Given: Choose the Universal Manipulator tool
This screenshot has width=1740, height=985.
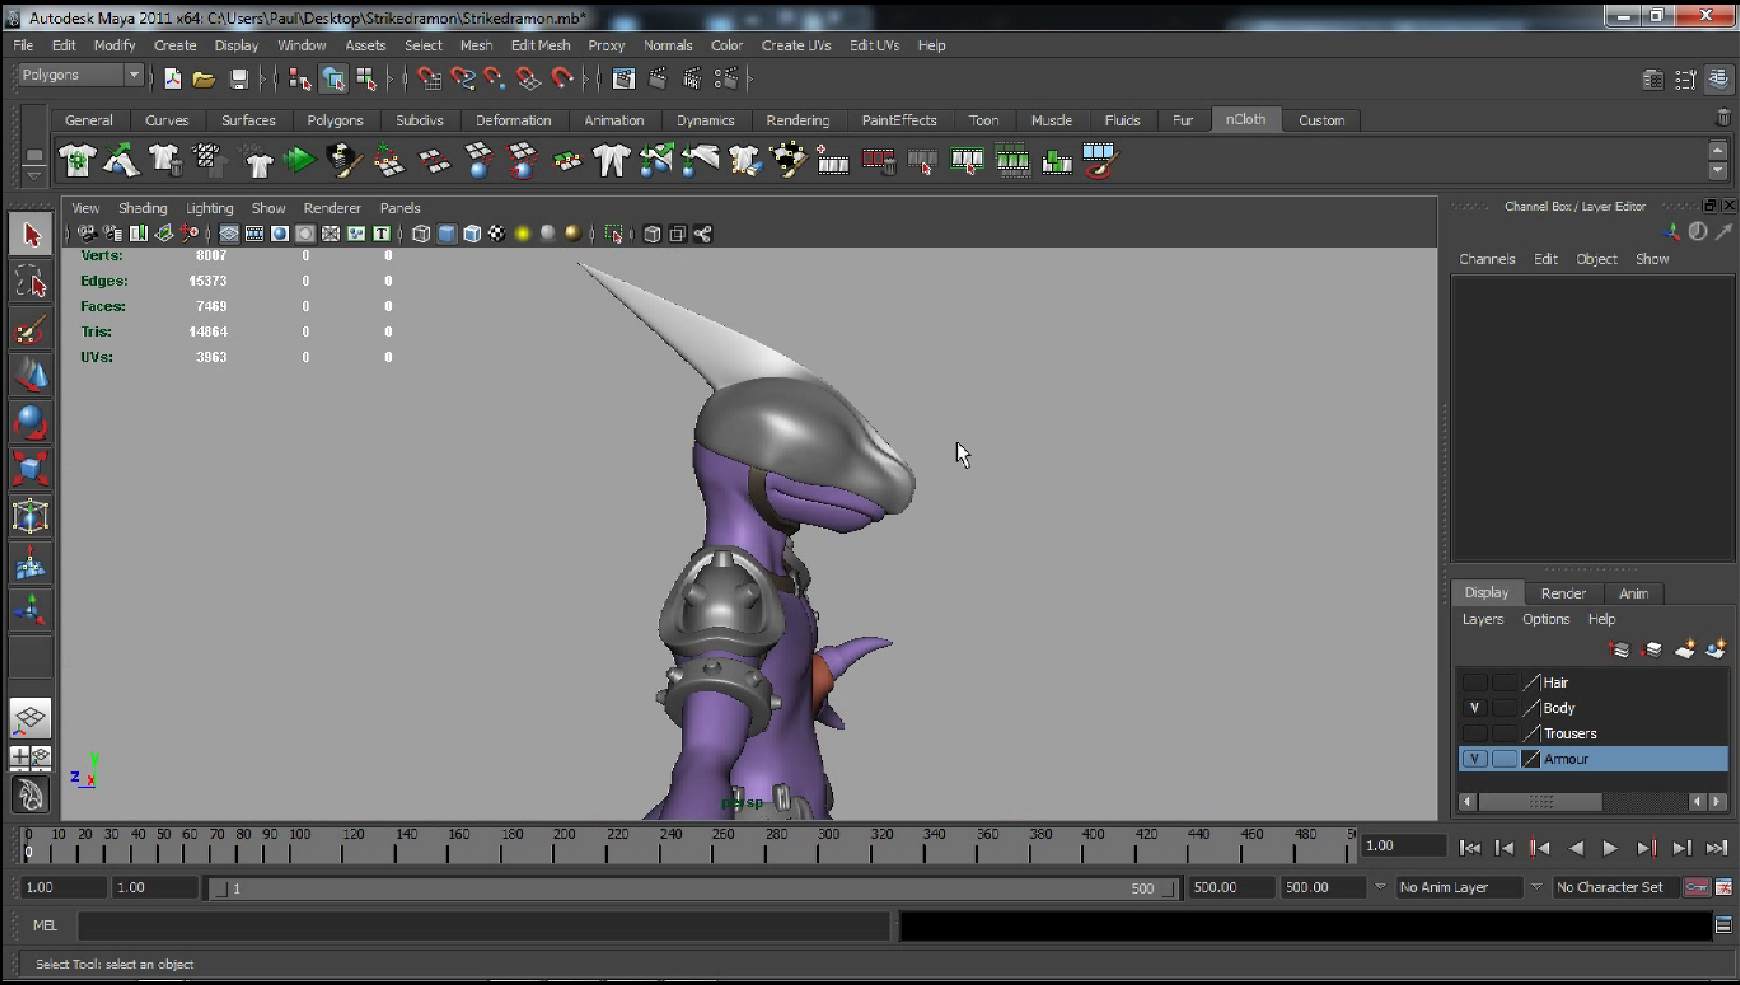Looking at the screenshot, I should 31,516.
